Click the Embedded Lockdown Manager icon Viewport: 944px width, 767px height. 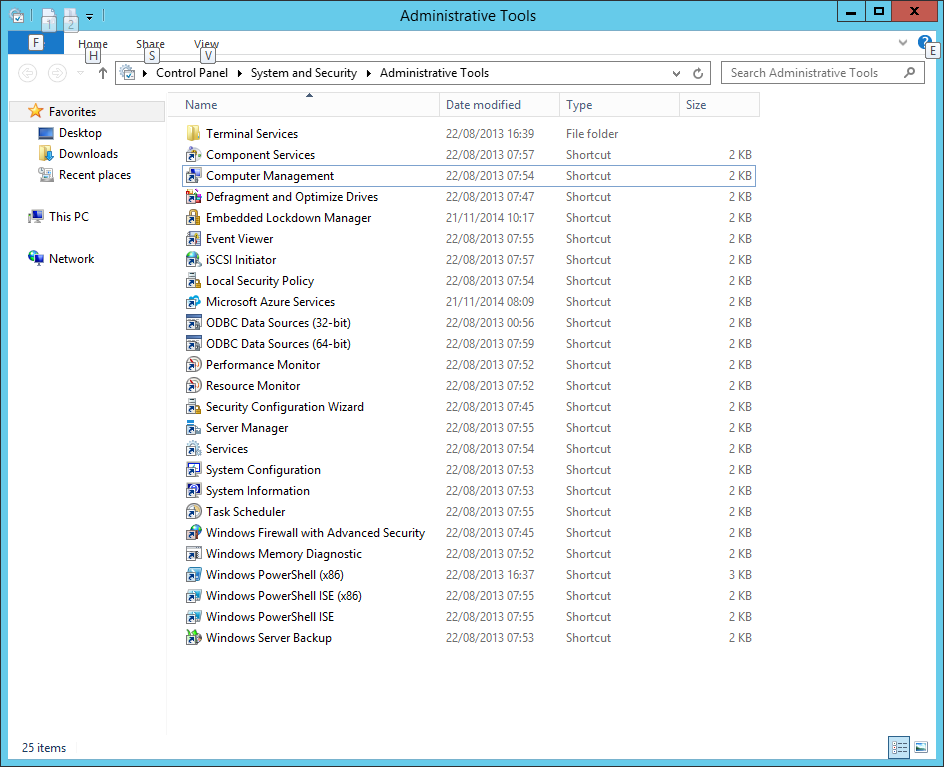tap(194, 218)
